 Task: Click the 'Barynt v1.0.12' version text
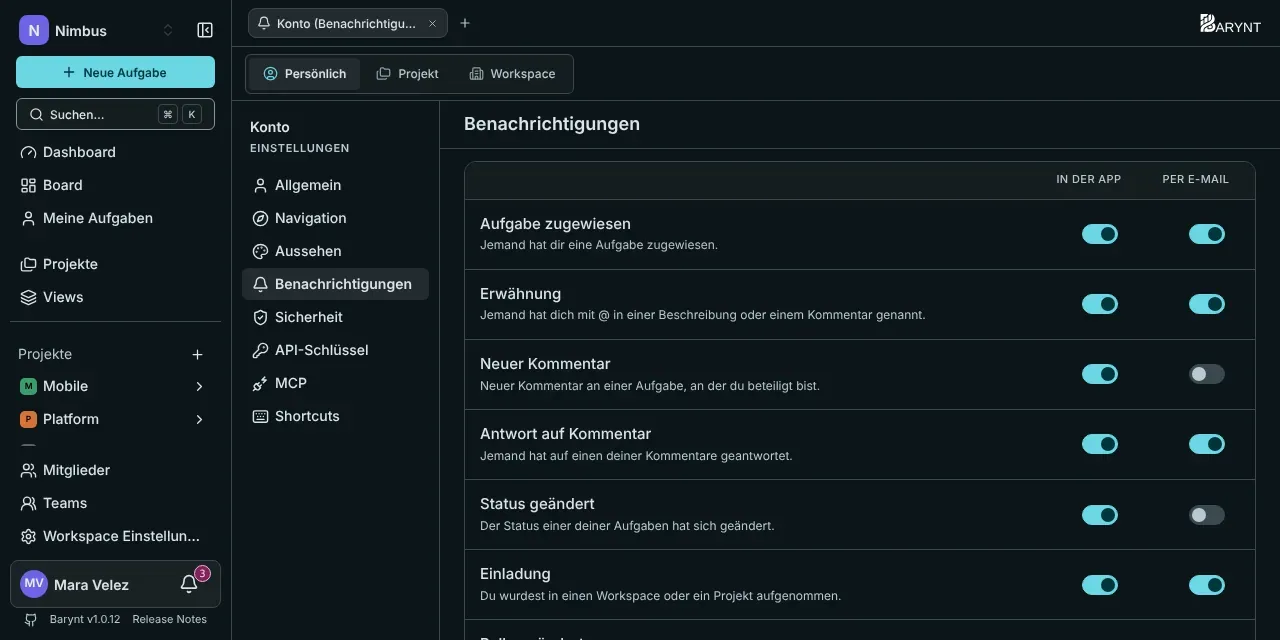coord(85,619)
